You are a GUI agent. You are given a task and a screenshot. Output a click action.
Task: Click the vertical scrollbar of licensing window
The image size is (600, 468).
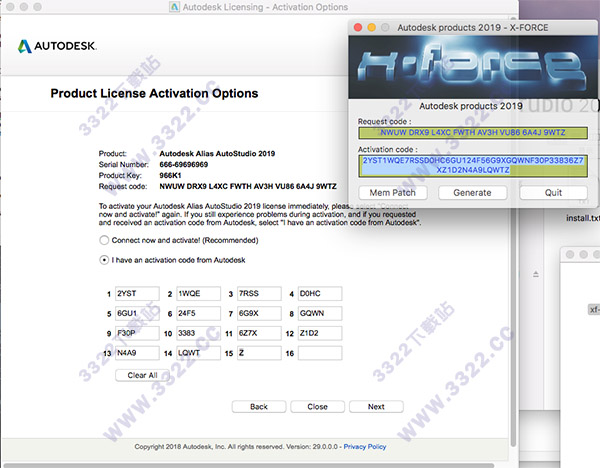[x=514, y=232]
